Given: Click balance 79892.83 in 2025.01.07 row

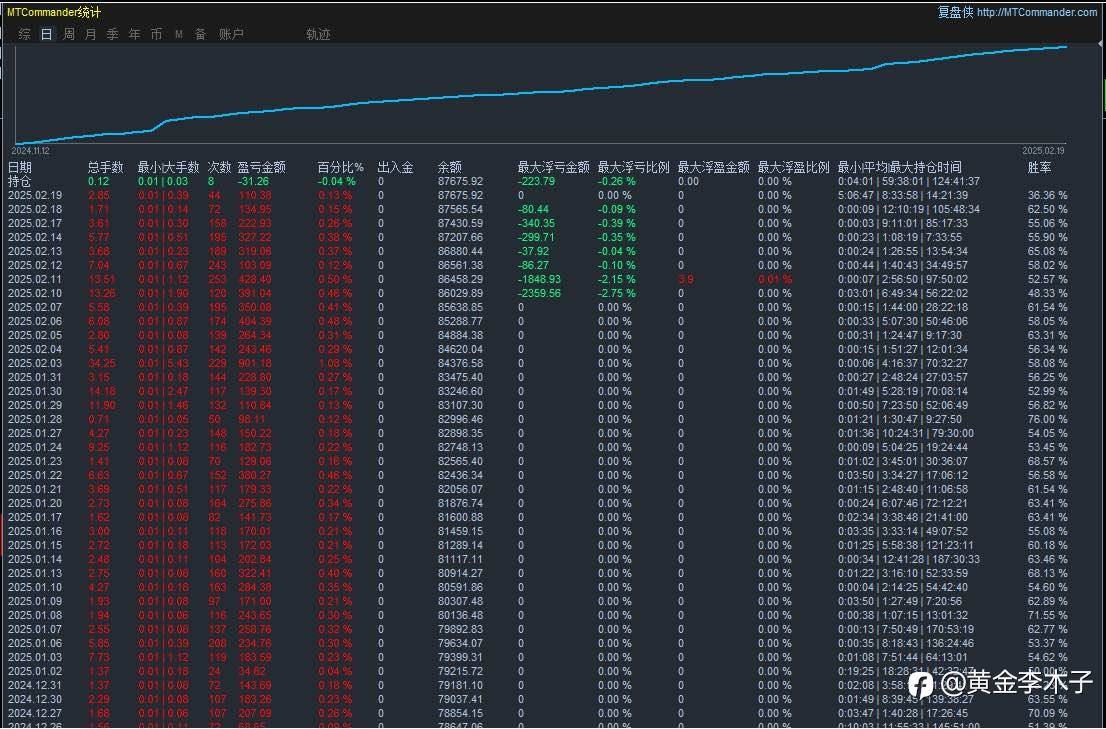Looking at the screenshot, I should 461,629.
